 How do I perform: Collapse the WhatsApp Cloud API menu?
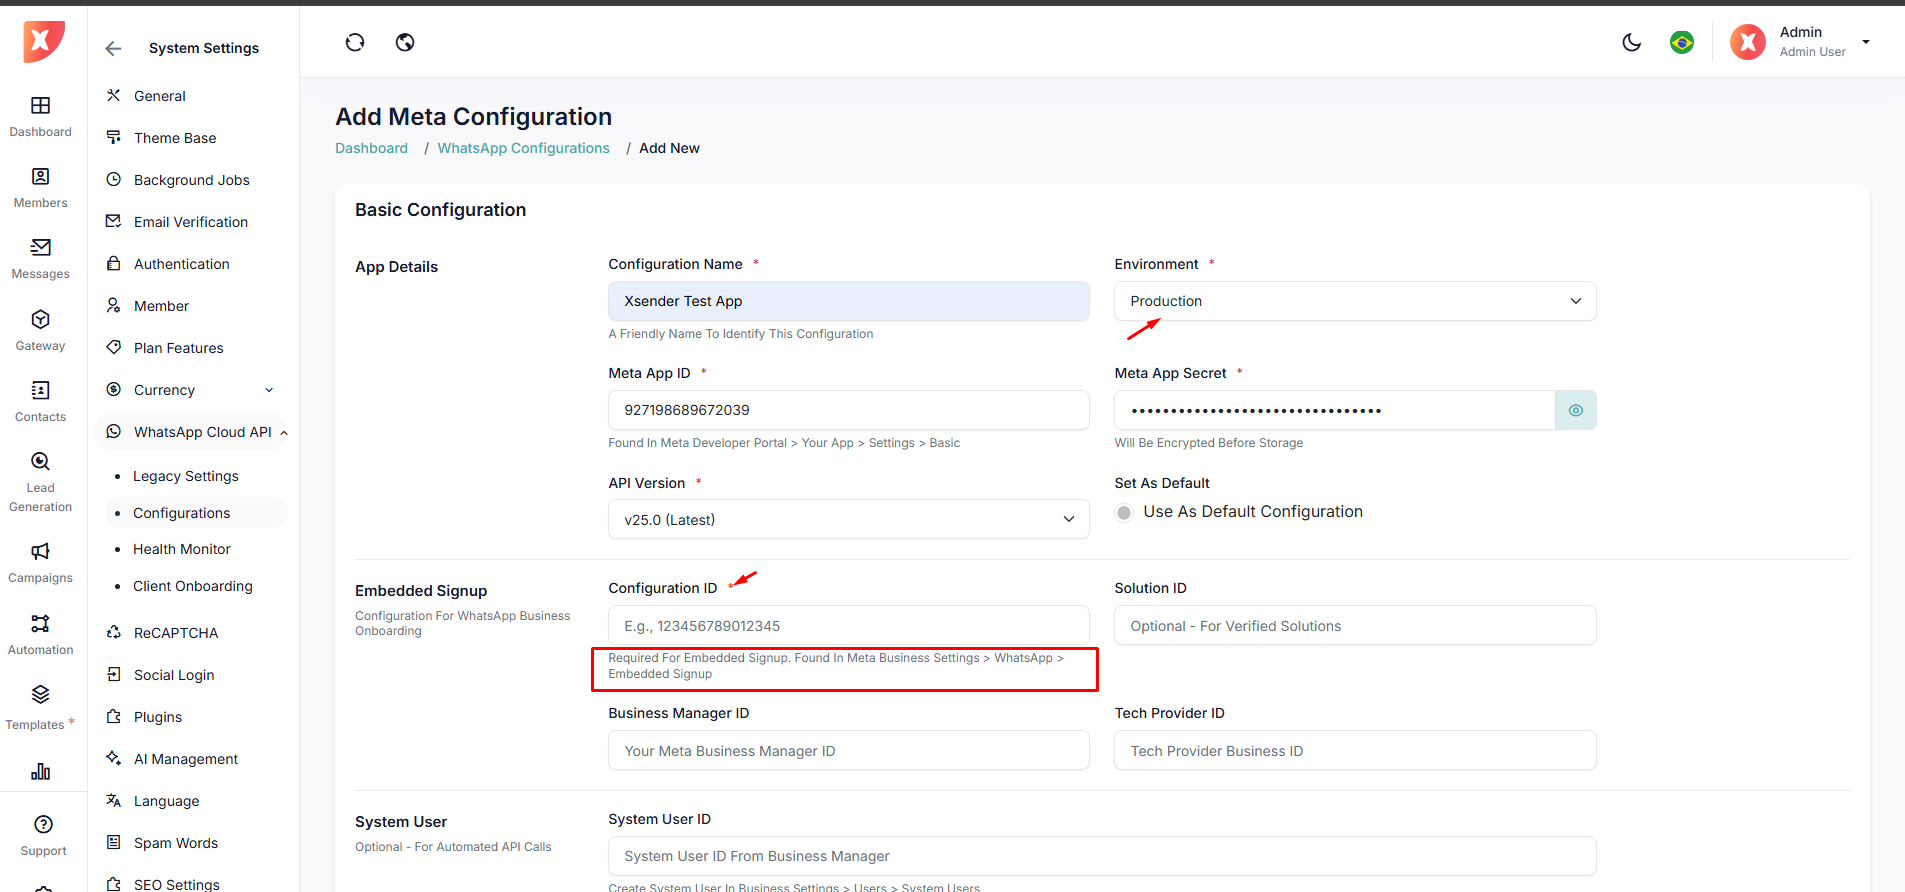(284, 432)
